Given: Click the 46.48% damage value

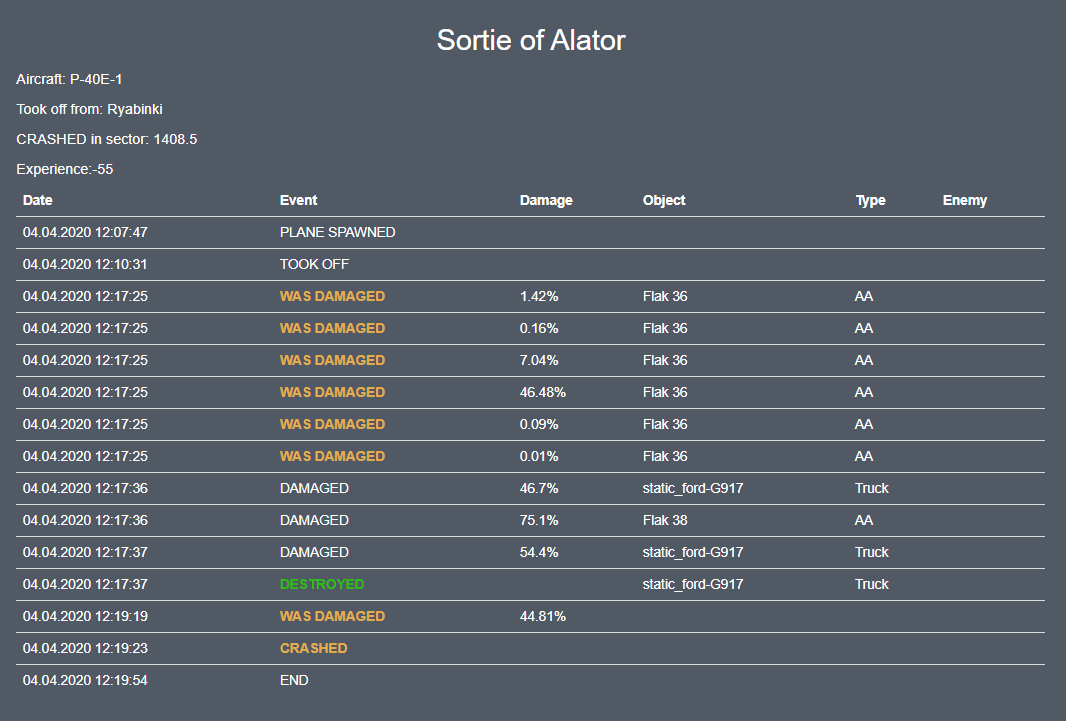Looking at the screenshot, I should click(543, 392).
